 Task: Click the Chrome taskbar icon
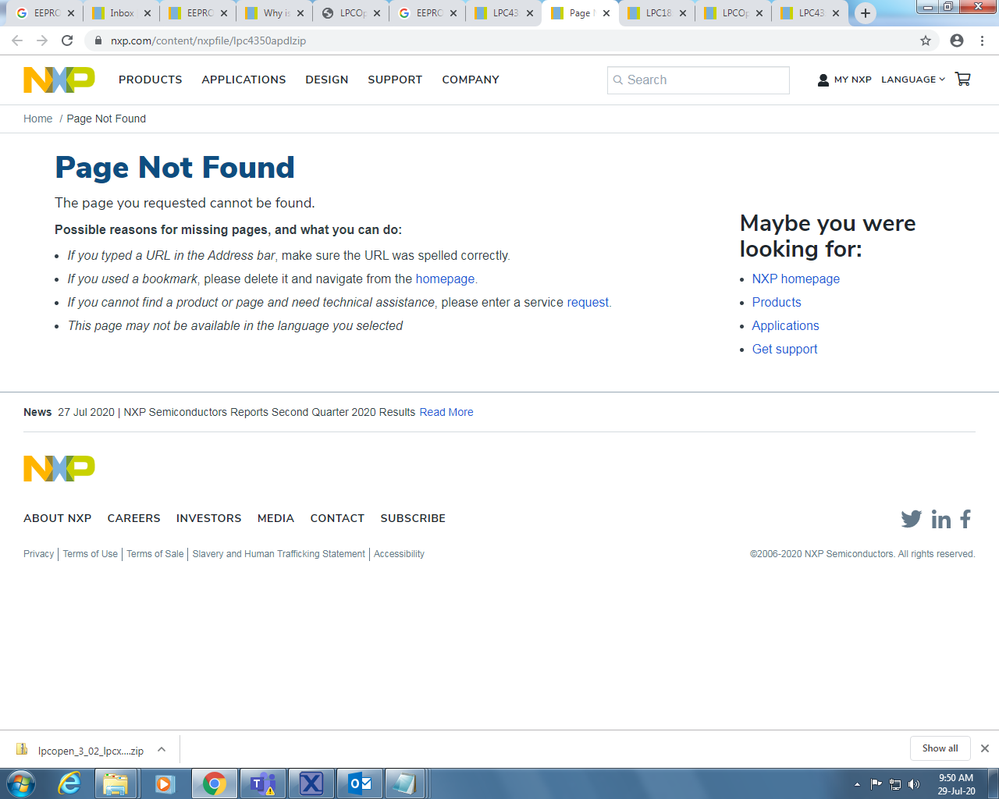[215, 784]
